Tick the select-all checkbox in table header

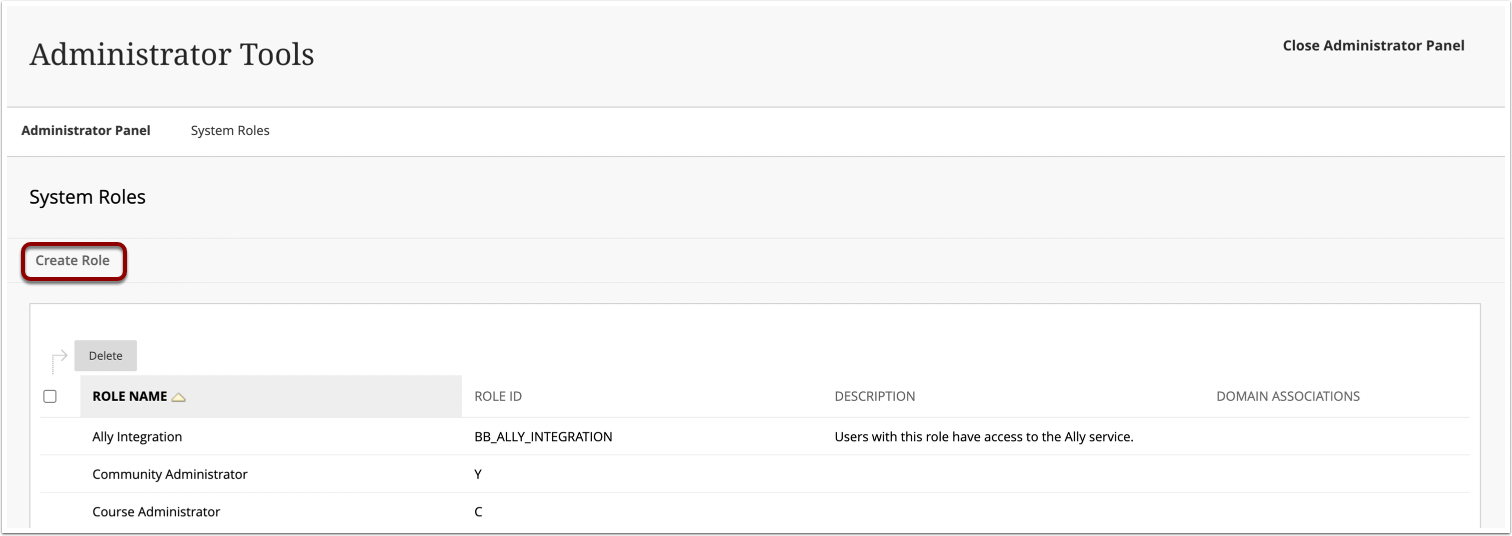tap(50, 397)
